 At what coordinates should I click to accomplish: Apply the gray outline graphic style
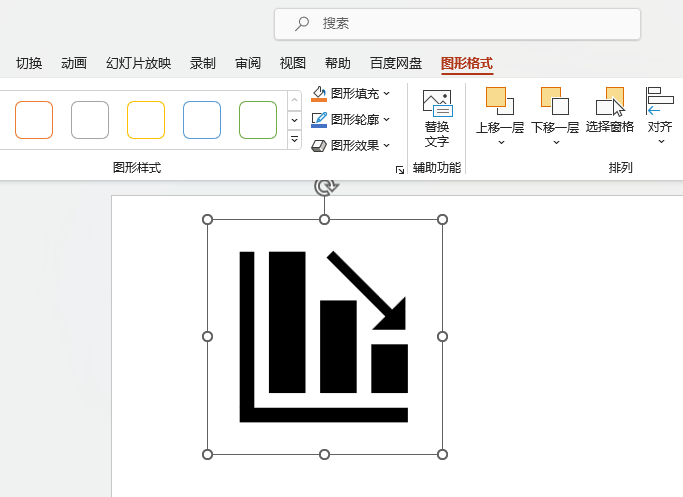(x=90, y=120)
